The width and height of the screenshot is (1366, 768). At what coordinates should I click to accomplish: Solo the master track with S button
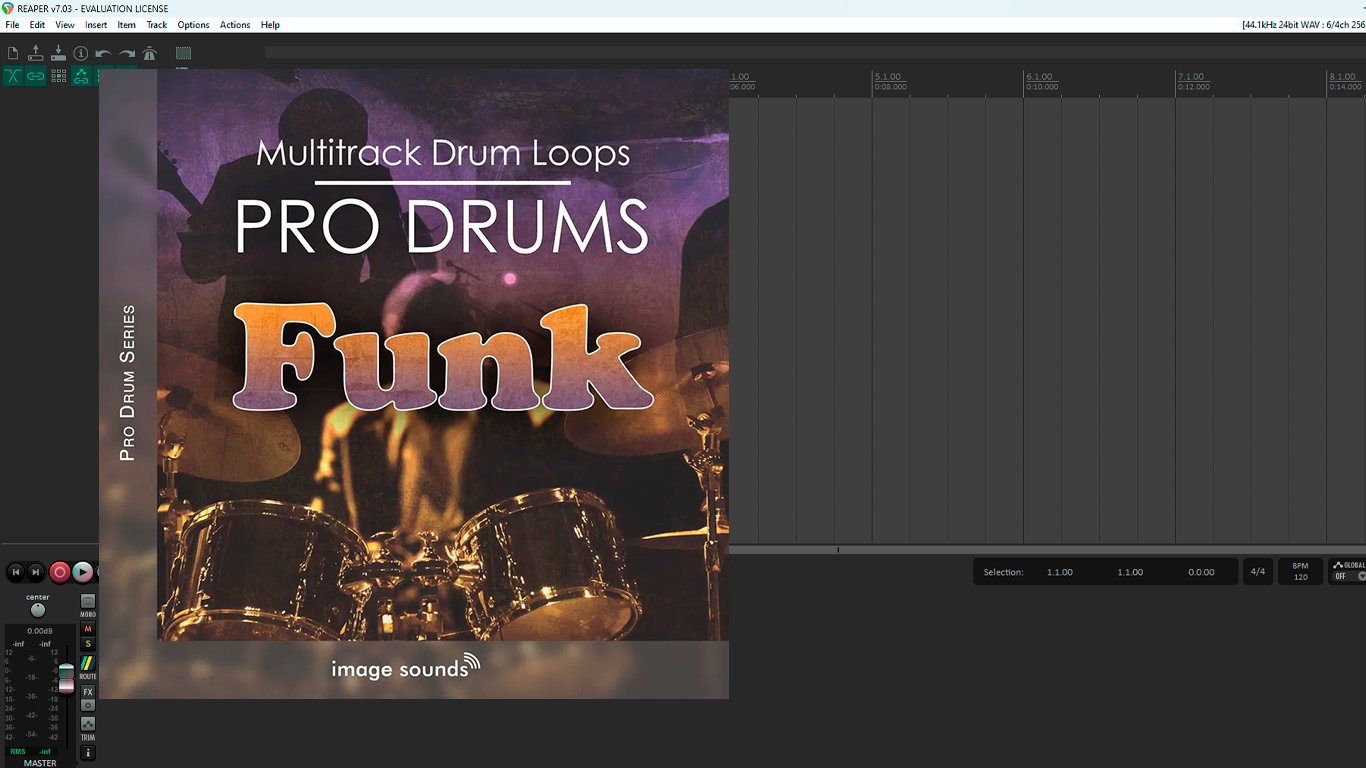point(88,643)
